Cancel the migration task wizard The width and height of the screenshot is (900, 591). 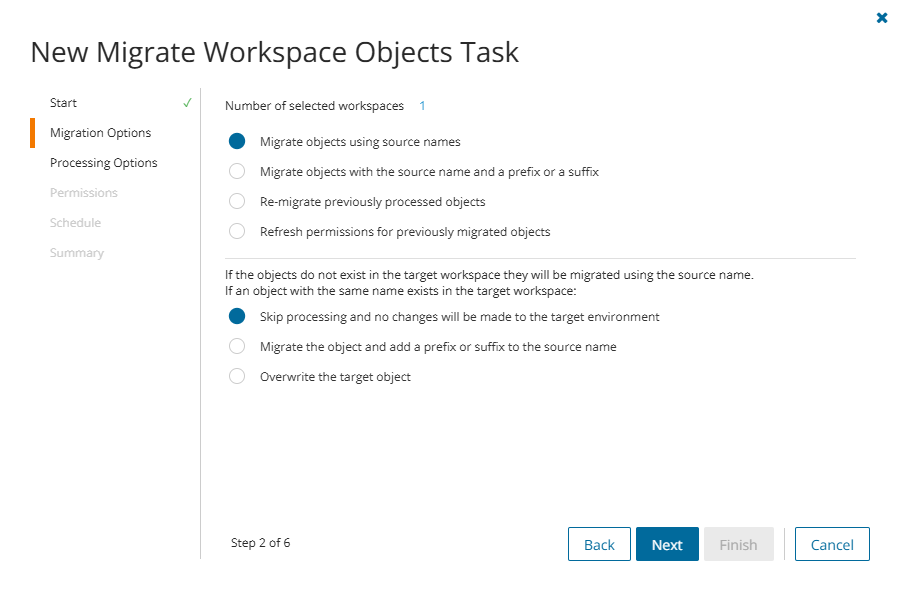832,545
